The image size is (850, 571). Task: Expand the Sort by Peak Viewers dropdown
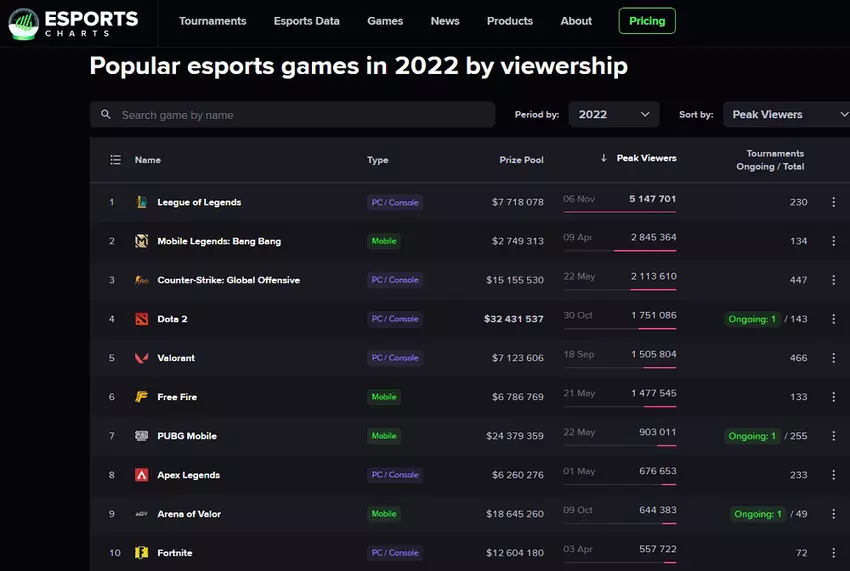point(785,115)
